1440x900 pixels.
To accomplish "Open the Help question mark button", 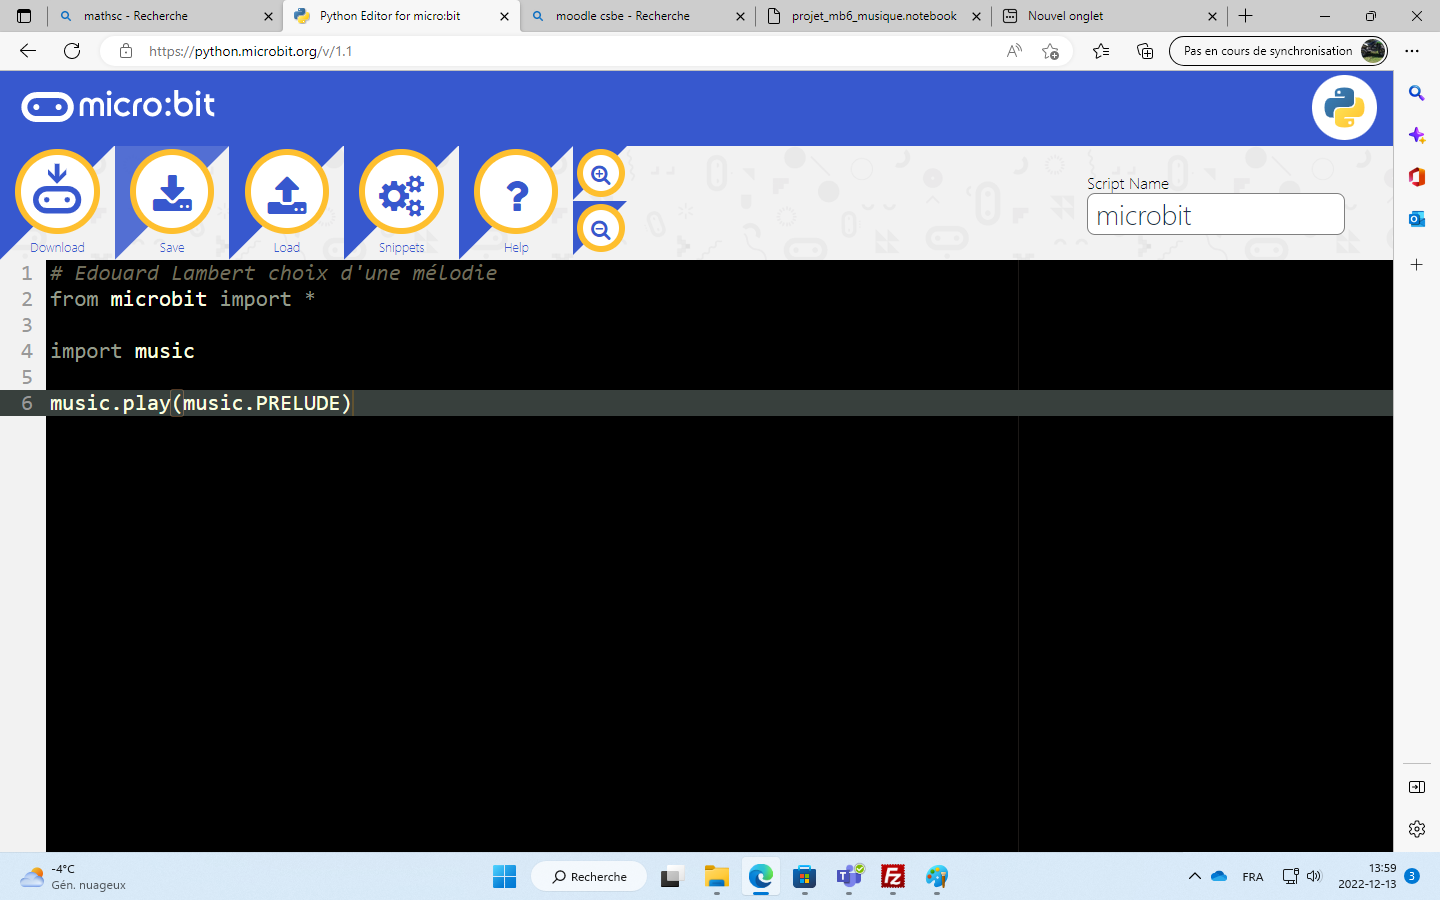I will [x=516, y=192].
